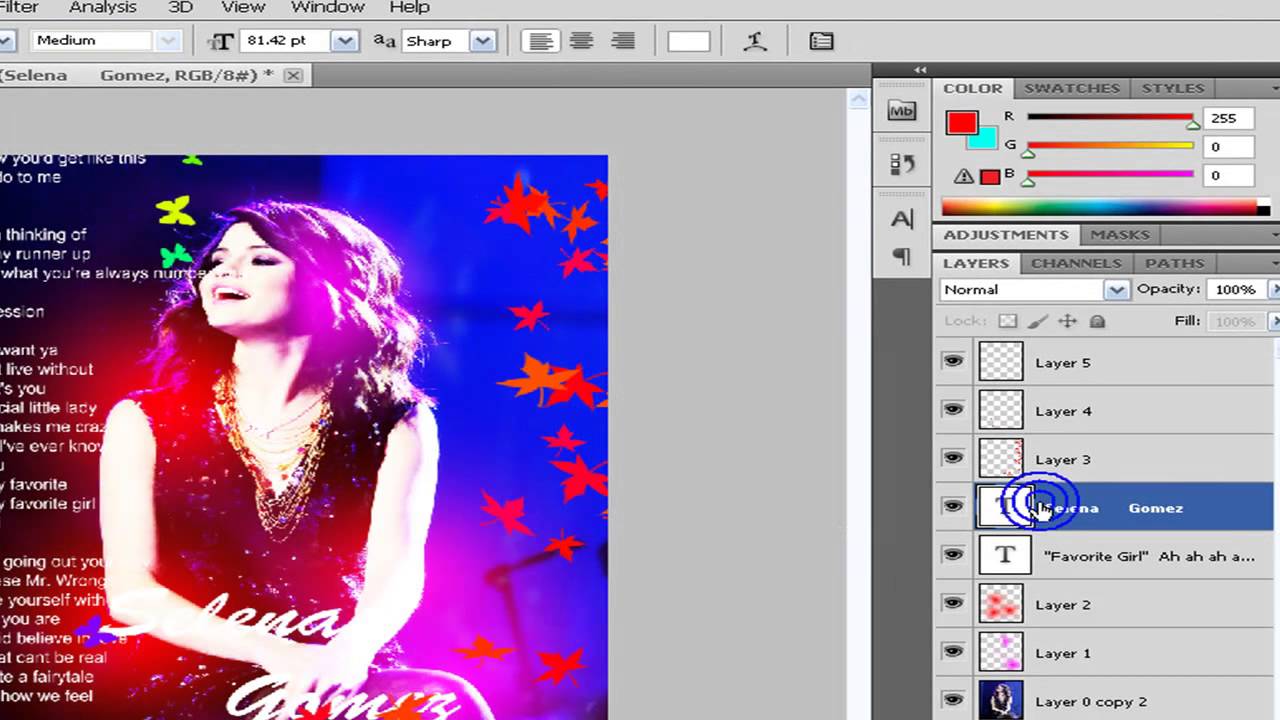The width and height of the screenshot is (1280, 720).
Task: Open the Analysis menu
Action: click(102, 8)
